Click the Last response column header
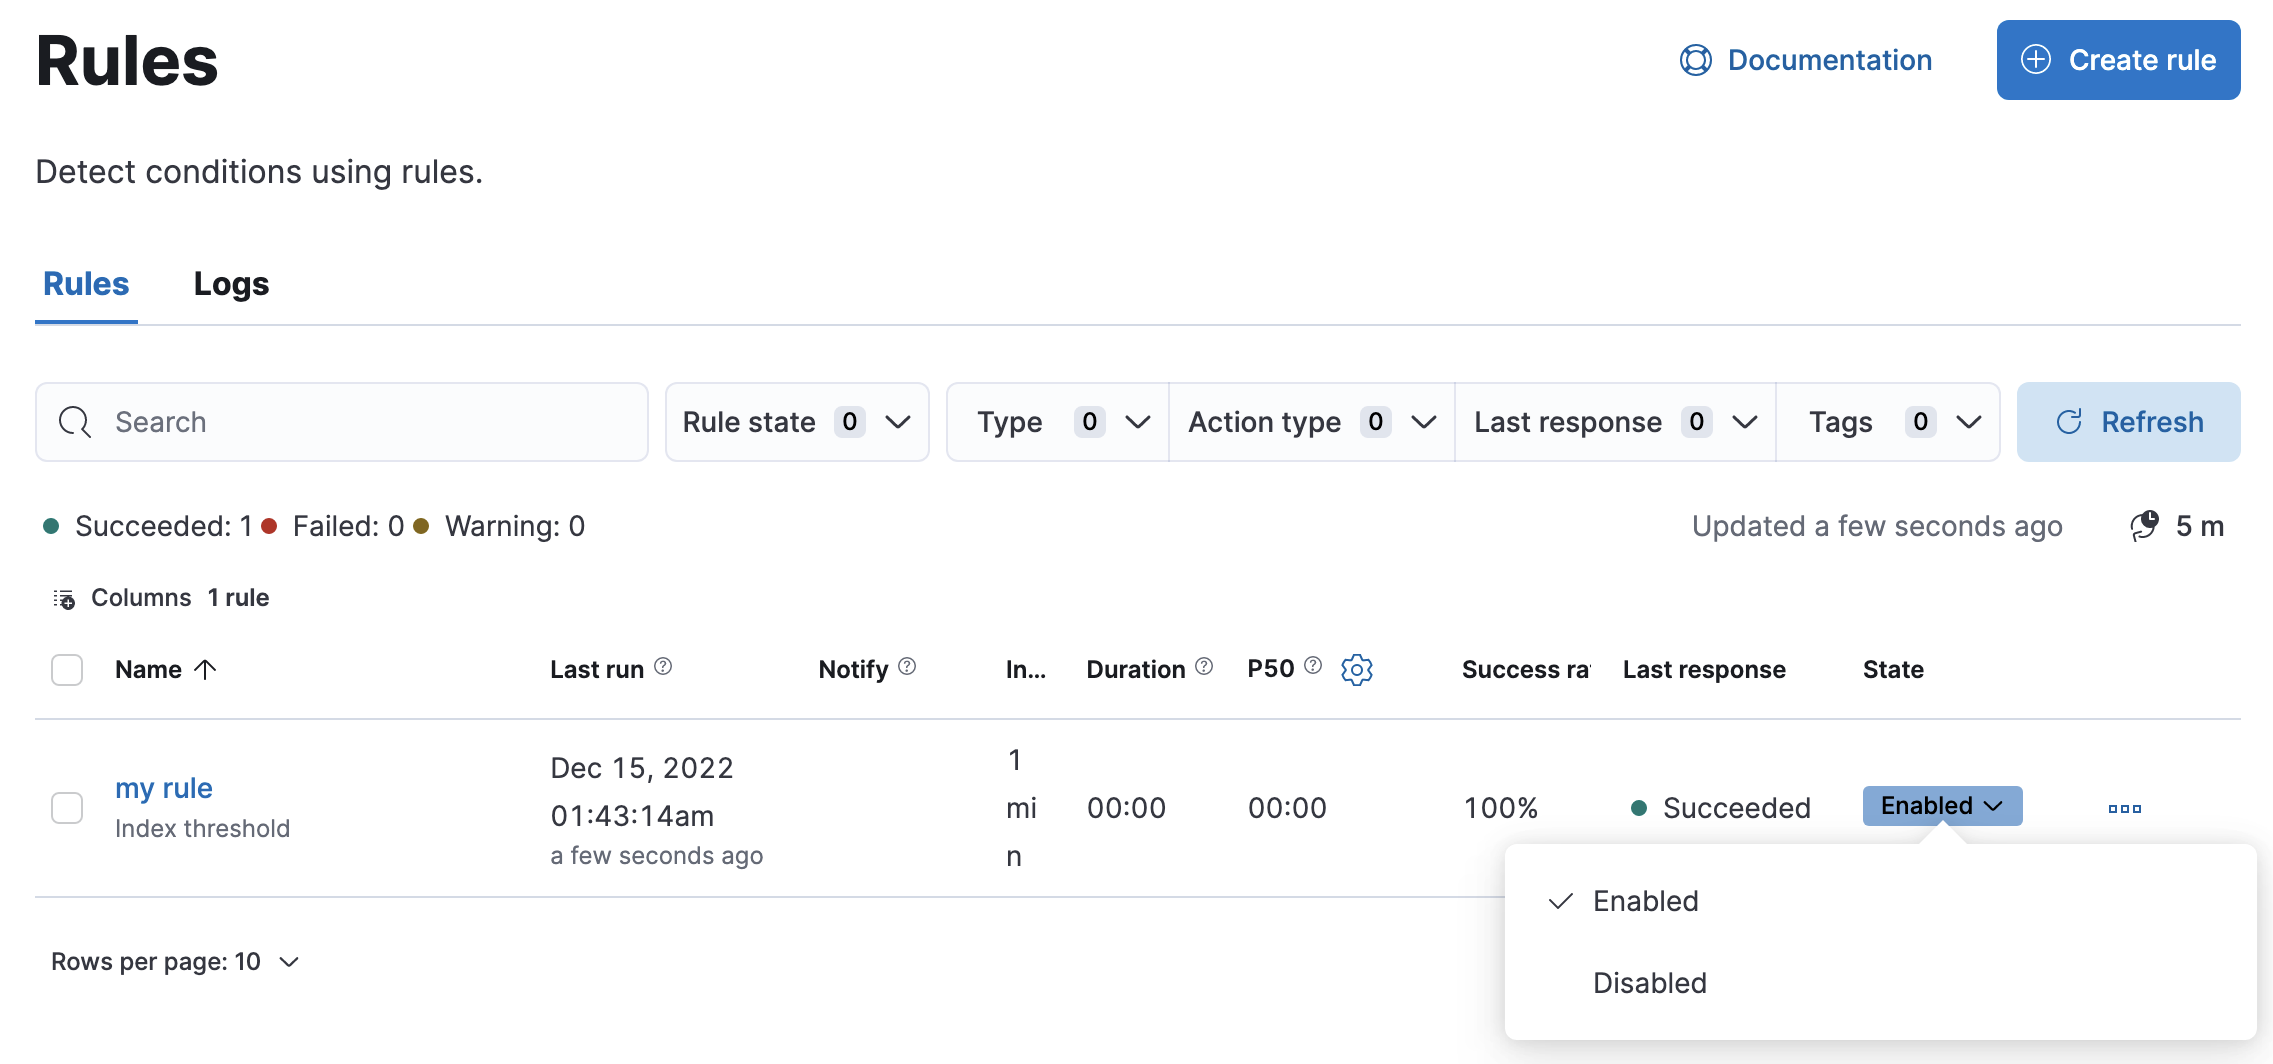The height and width of the screenshot is (1064, 2273). [x=1704, y=669]
